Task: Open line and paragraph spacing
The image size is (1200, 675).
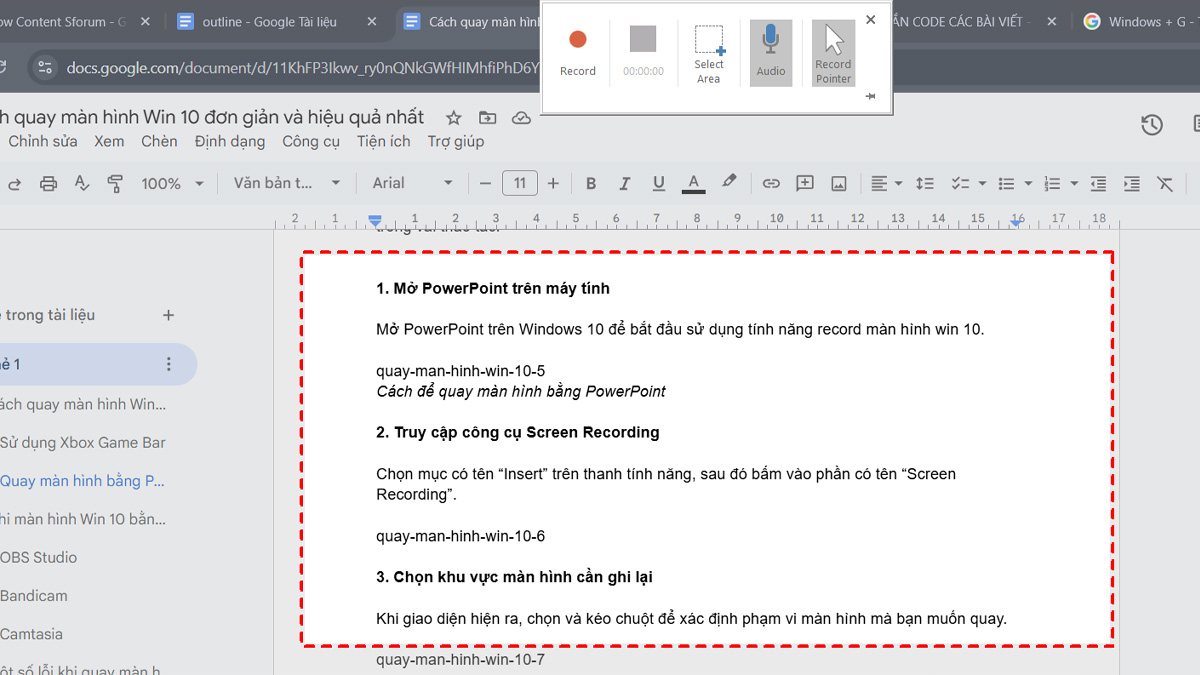Action: 925,183
